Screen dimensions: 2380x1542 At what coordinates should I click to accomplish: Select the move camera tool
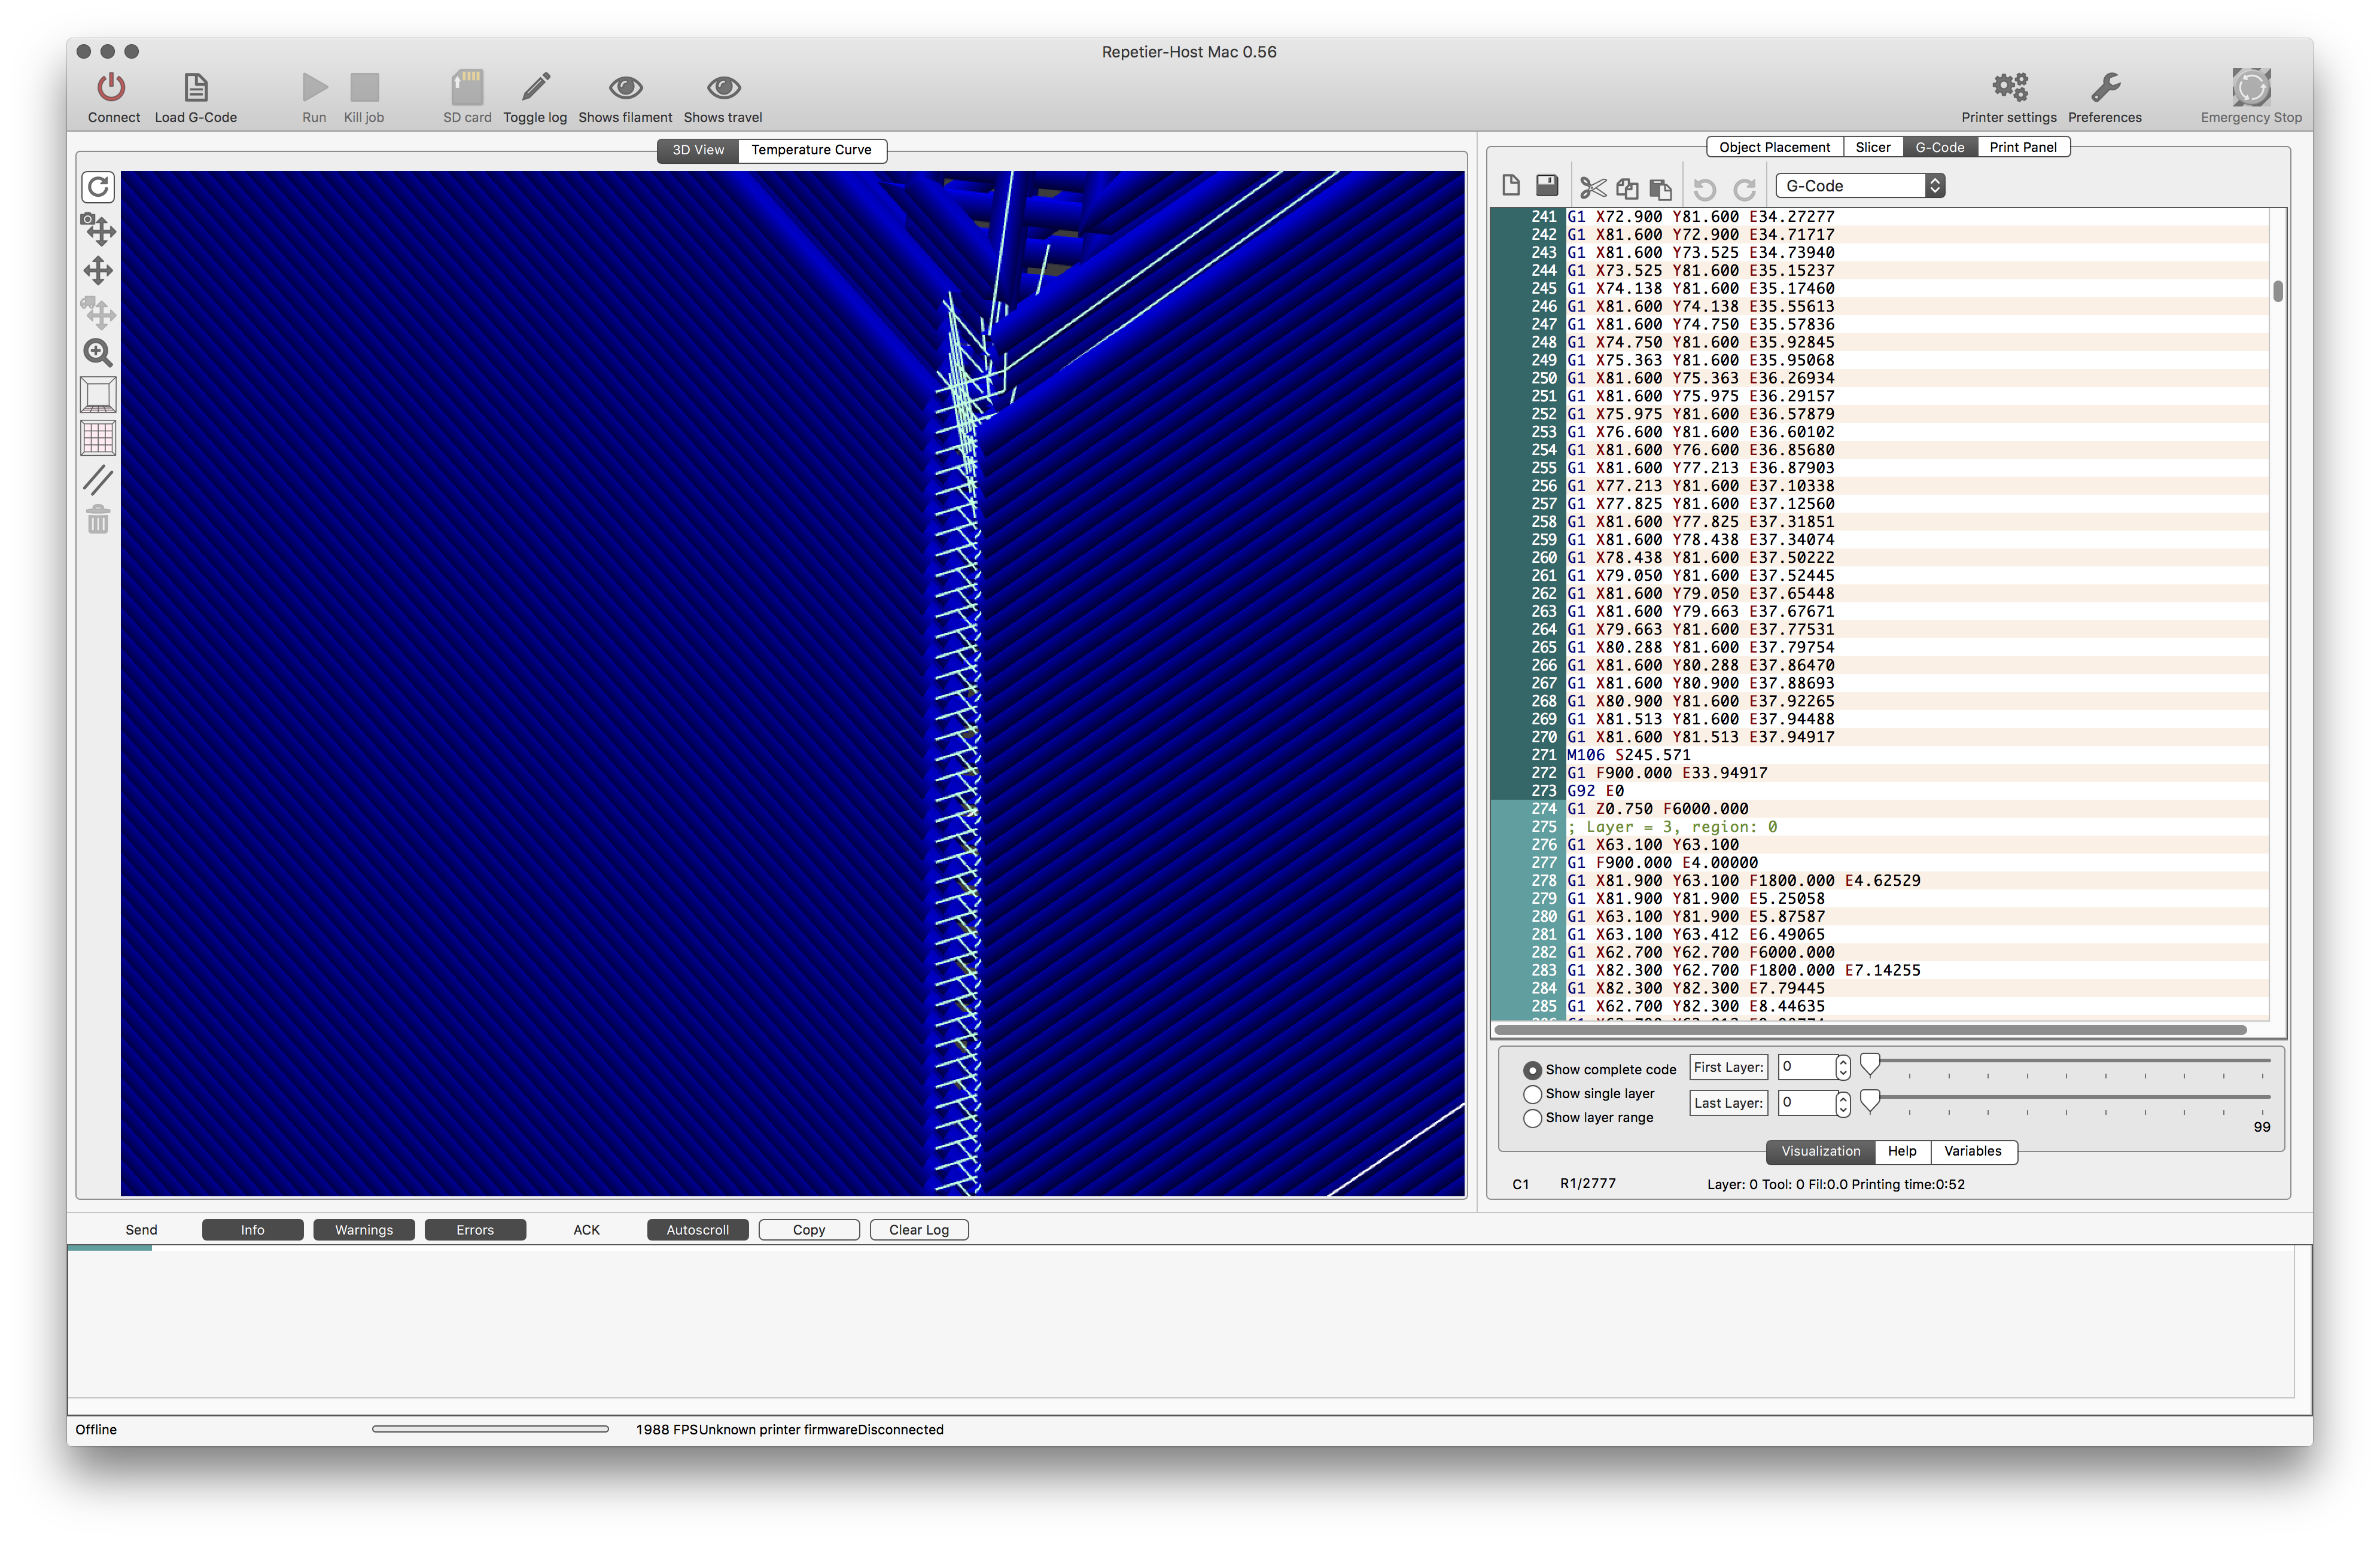pyautogui.click(x=98, y=229)
